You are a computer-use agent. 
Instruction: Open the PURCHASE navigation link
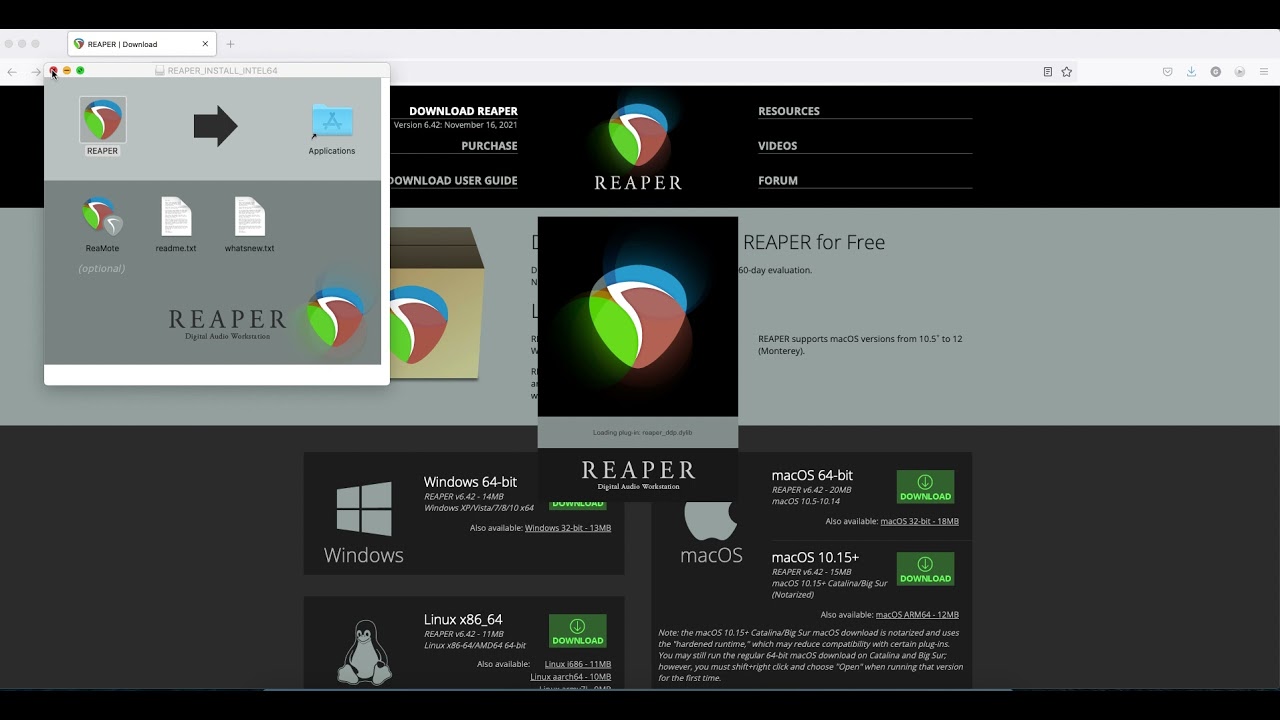tap(489, 146)
